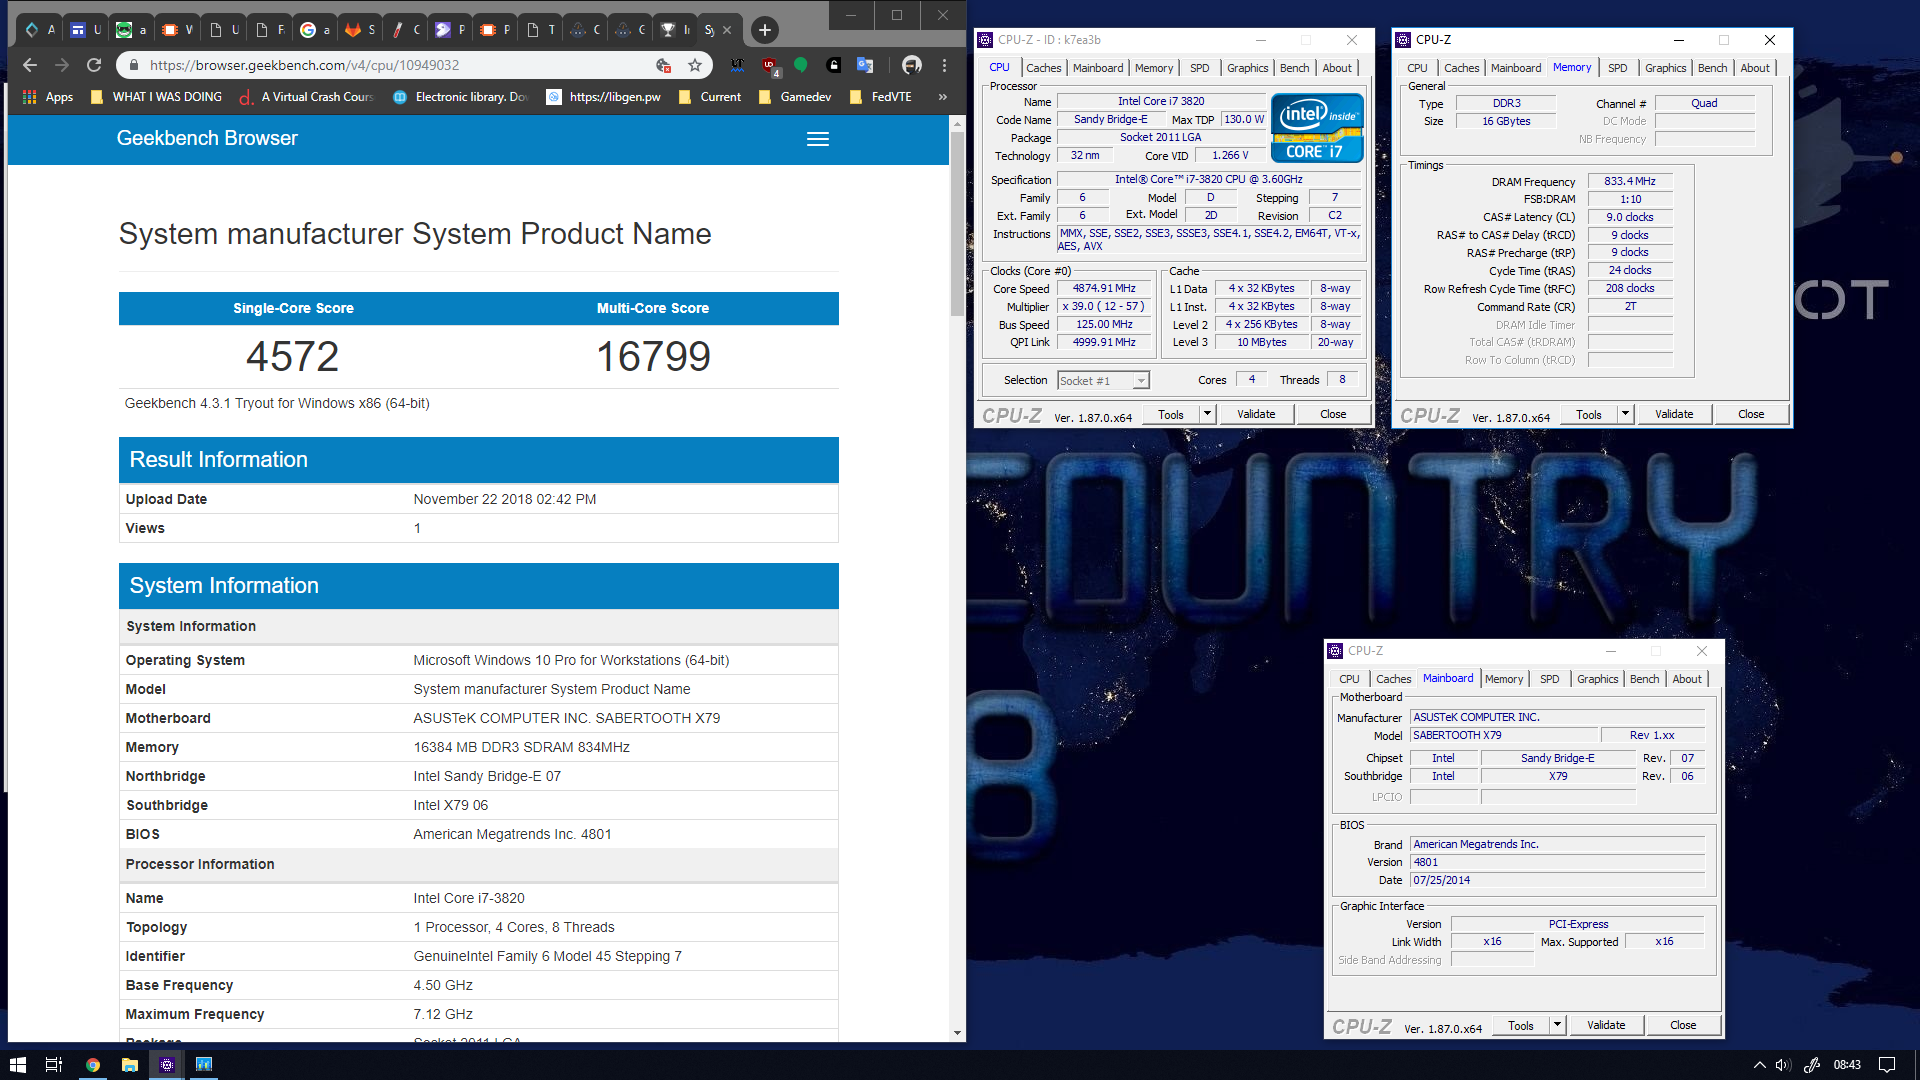Open the Apps bookmarks shortcut
This screenshot has width=1920, height=1080.
point(48,97)
